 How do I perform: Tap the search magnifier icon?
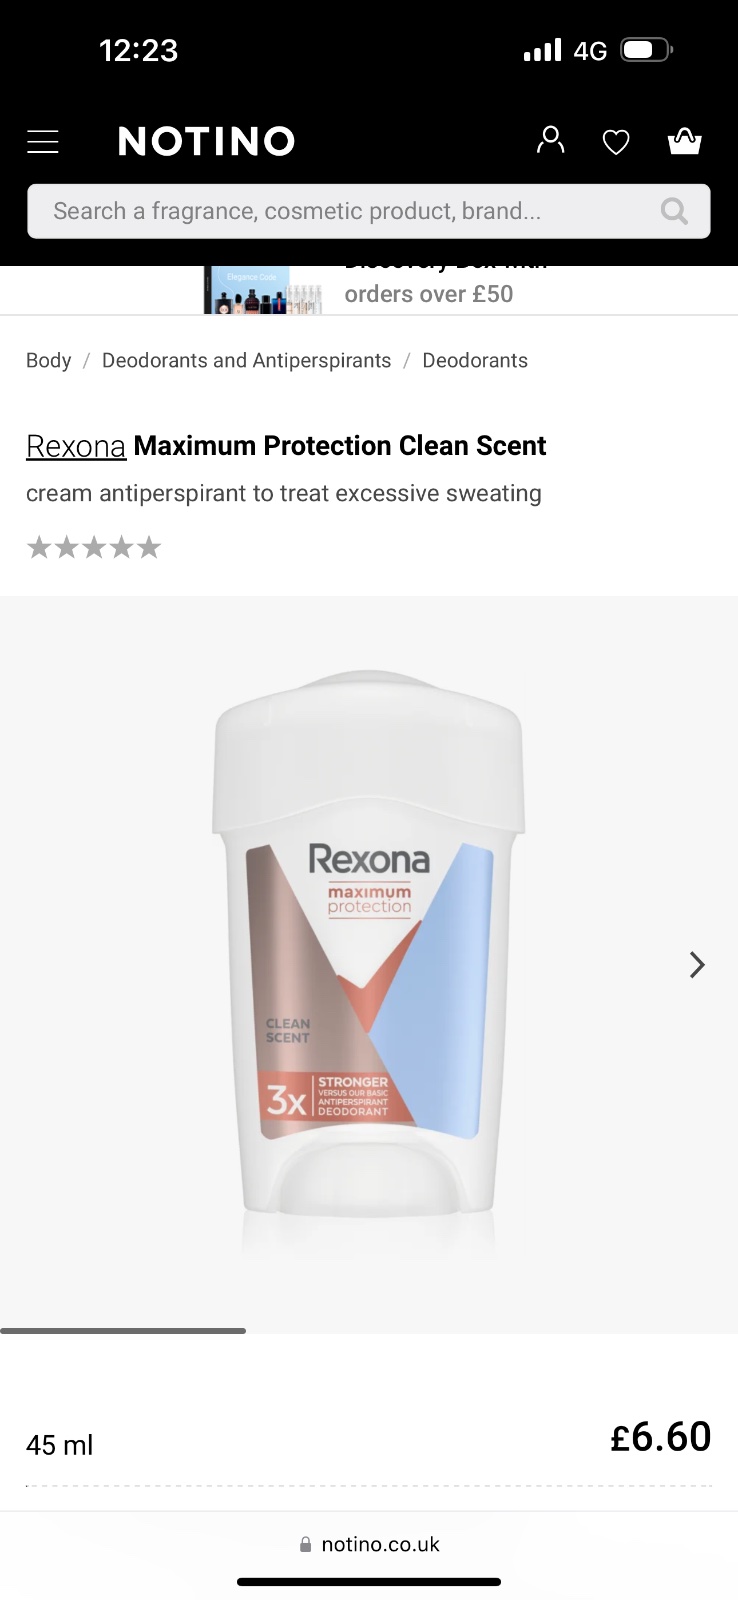click(674, 211)
